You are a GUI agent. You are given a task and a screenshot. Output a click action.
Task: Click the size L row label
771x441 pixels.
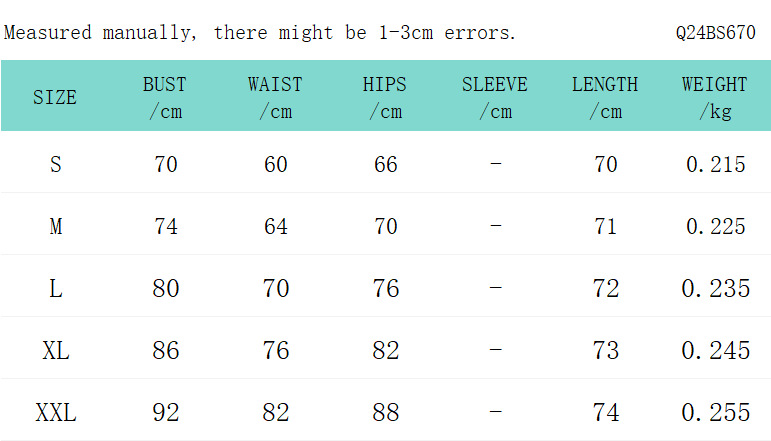(x=55, y=288)
